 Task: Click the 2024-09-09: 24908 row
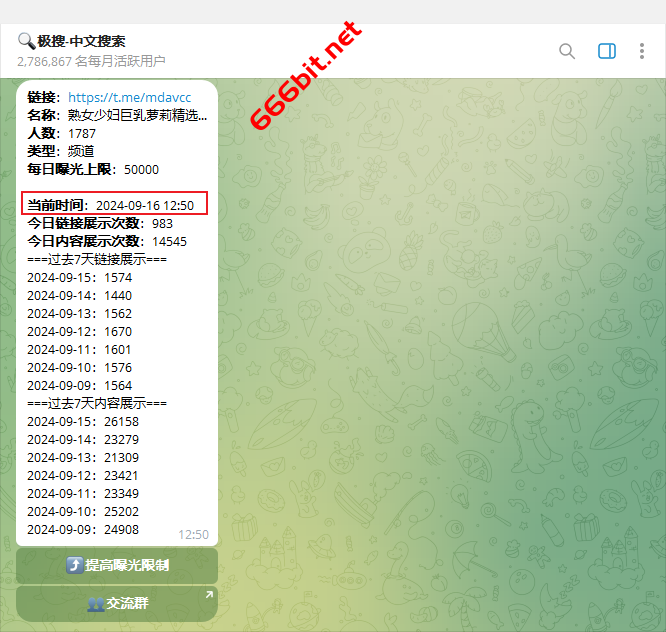pyautogui.click(x=83, y=530)
